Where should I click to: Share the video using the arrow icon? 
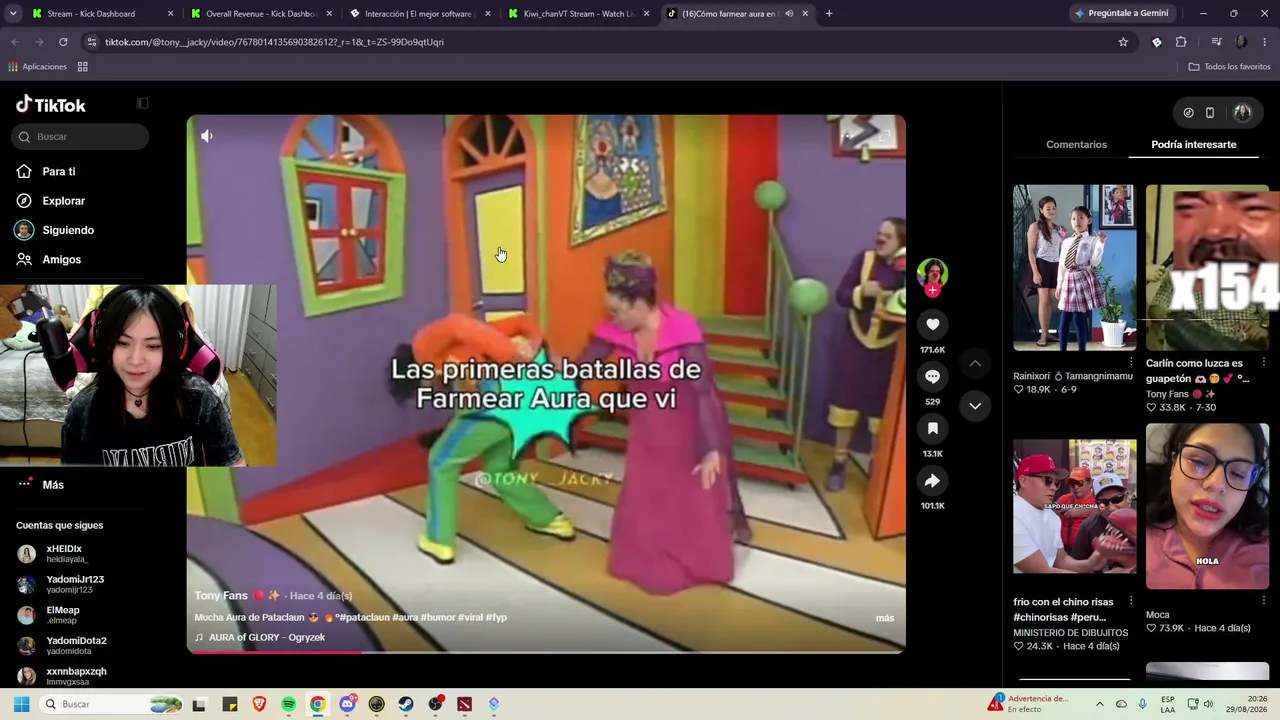point(932,481)
